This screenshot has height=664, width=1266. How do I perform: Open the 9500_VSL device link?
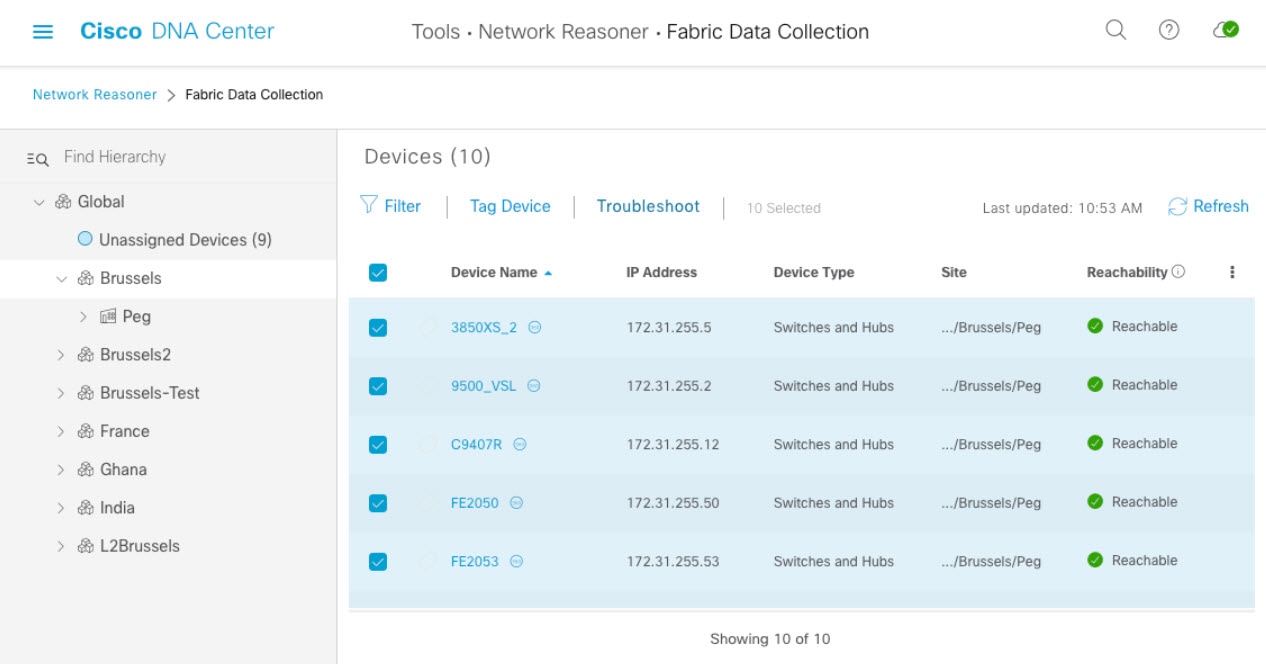click(x=484, y=386)
